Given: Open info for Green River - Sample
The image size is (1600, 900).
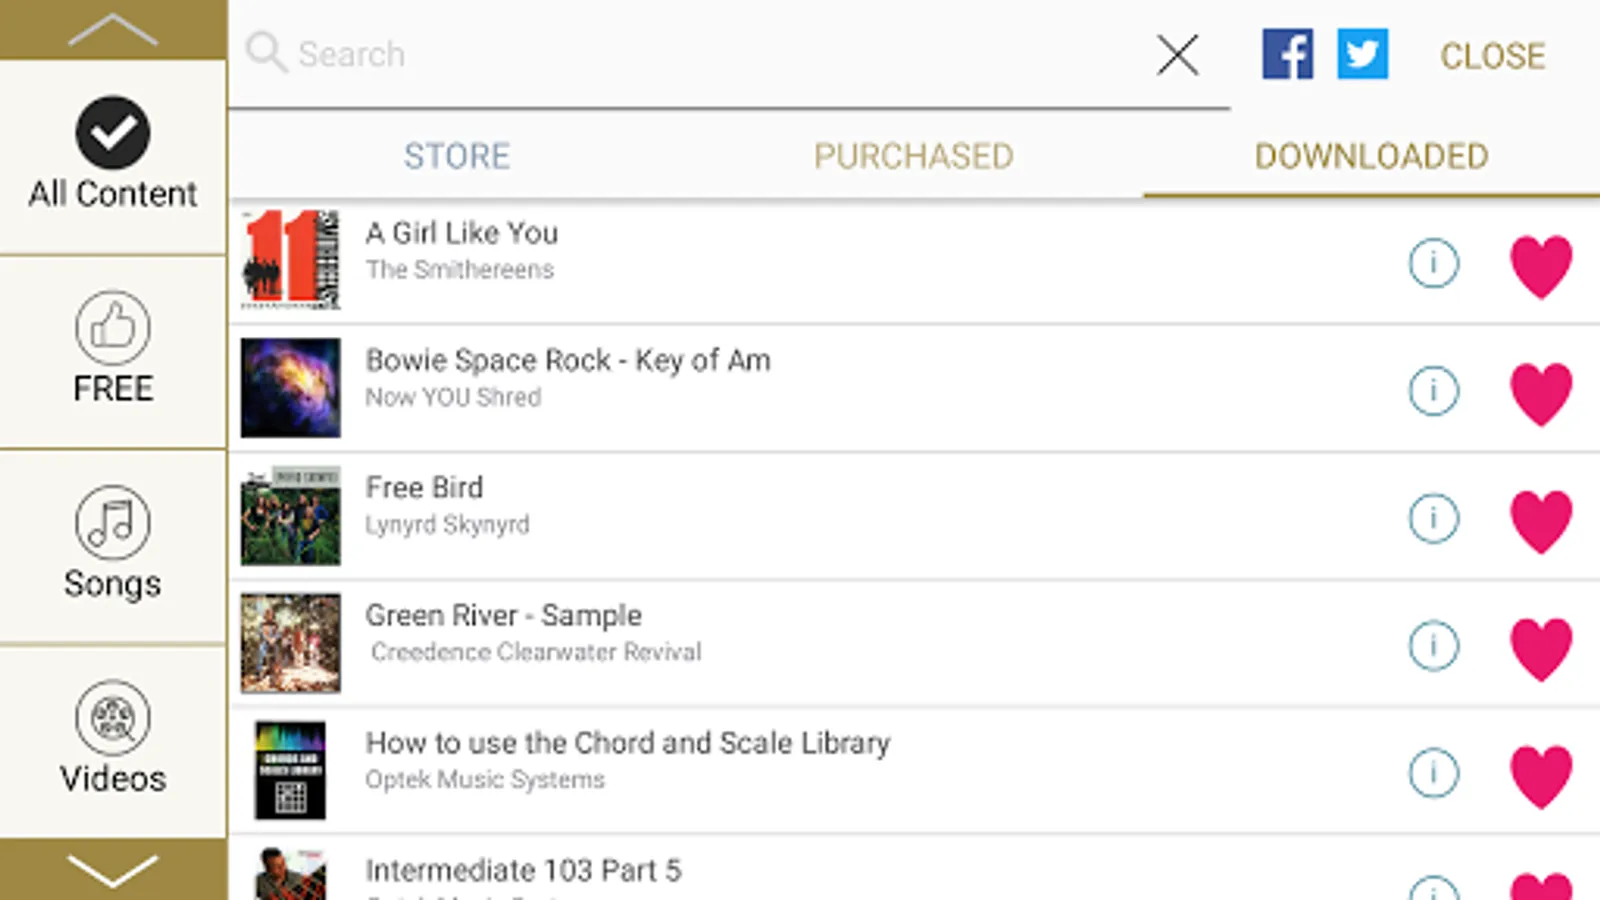Looking at the screenshot, I should pyautogui.click(x=1433, y=646).
